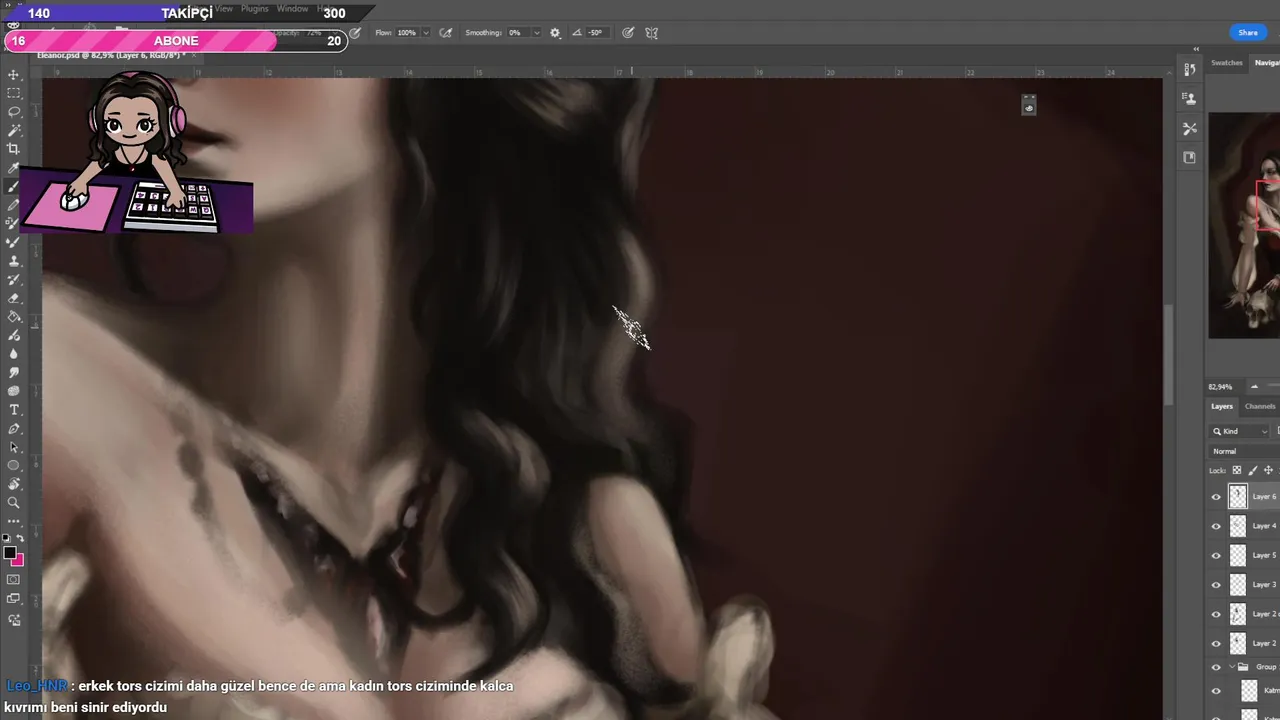Click the Navigator preview thumbnail
The height and width of the screenshot is (720, 1280).
click(1244, 225)
